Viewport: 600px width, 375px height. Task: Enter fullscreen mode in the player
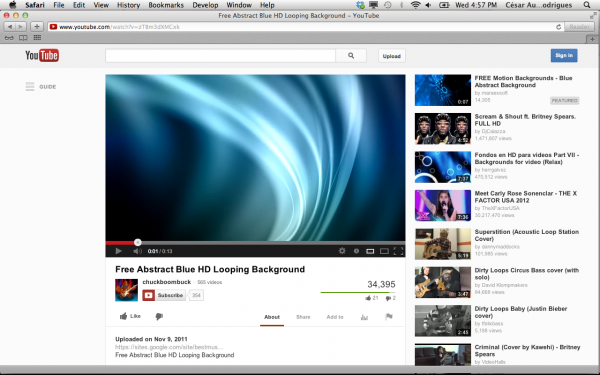click(x=398, y=251)
